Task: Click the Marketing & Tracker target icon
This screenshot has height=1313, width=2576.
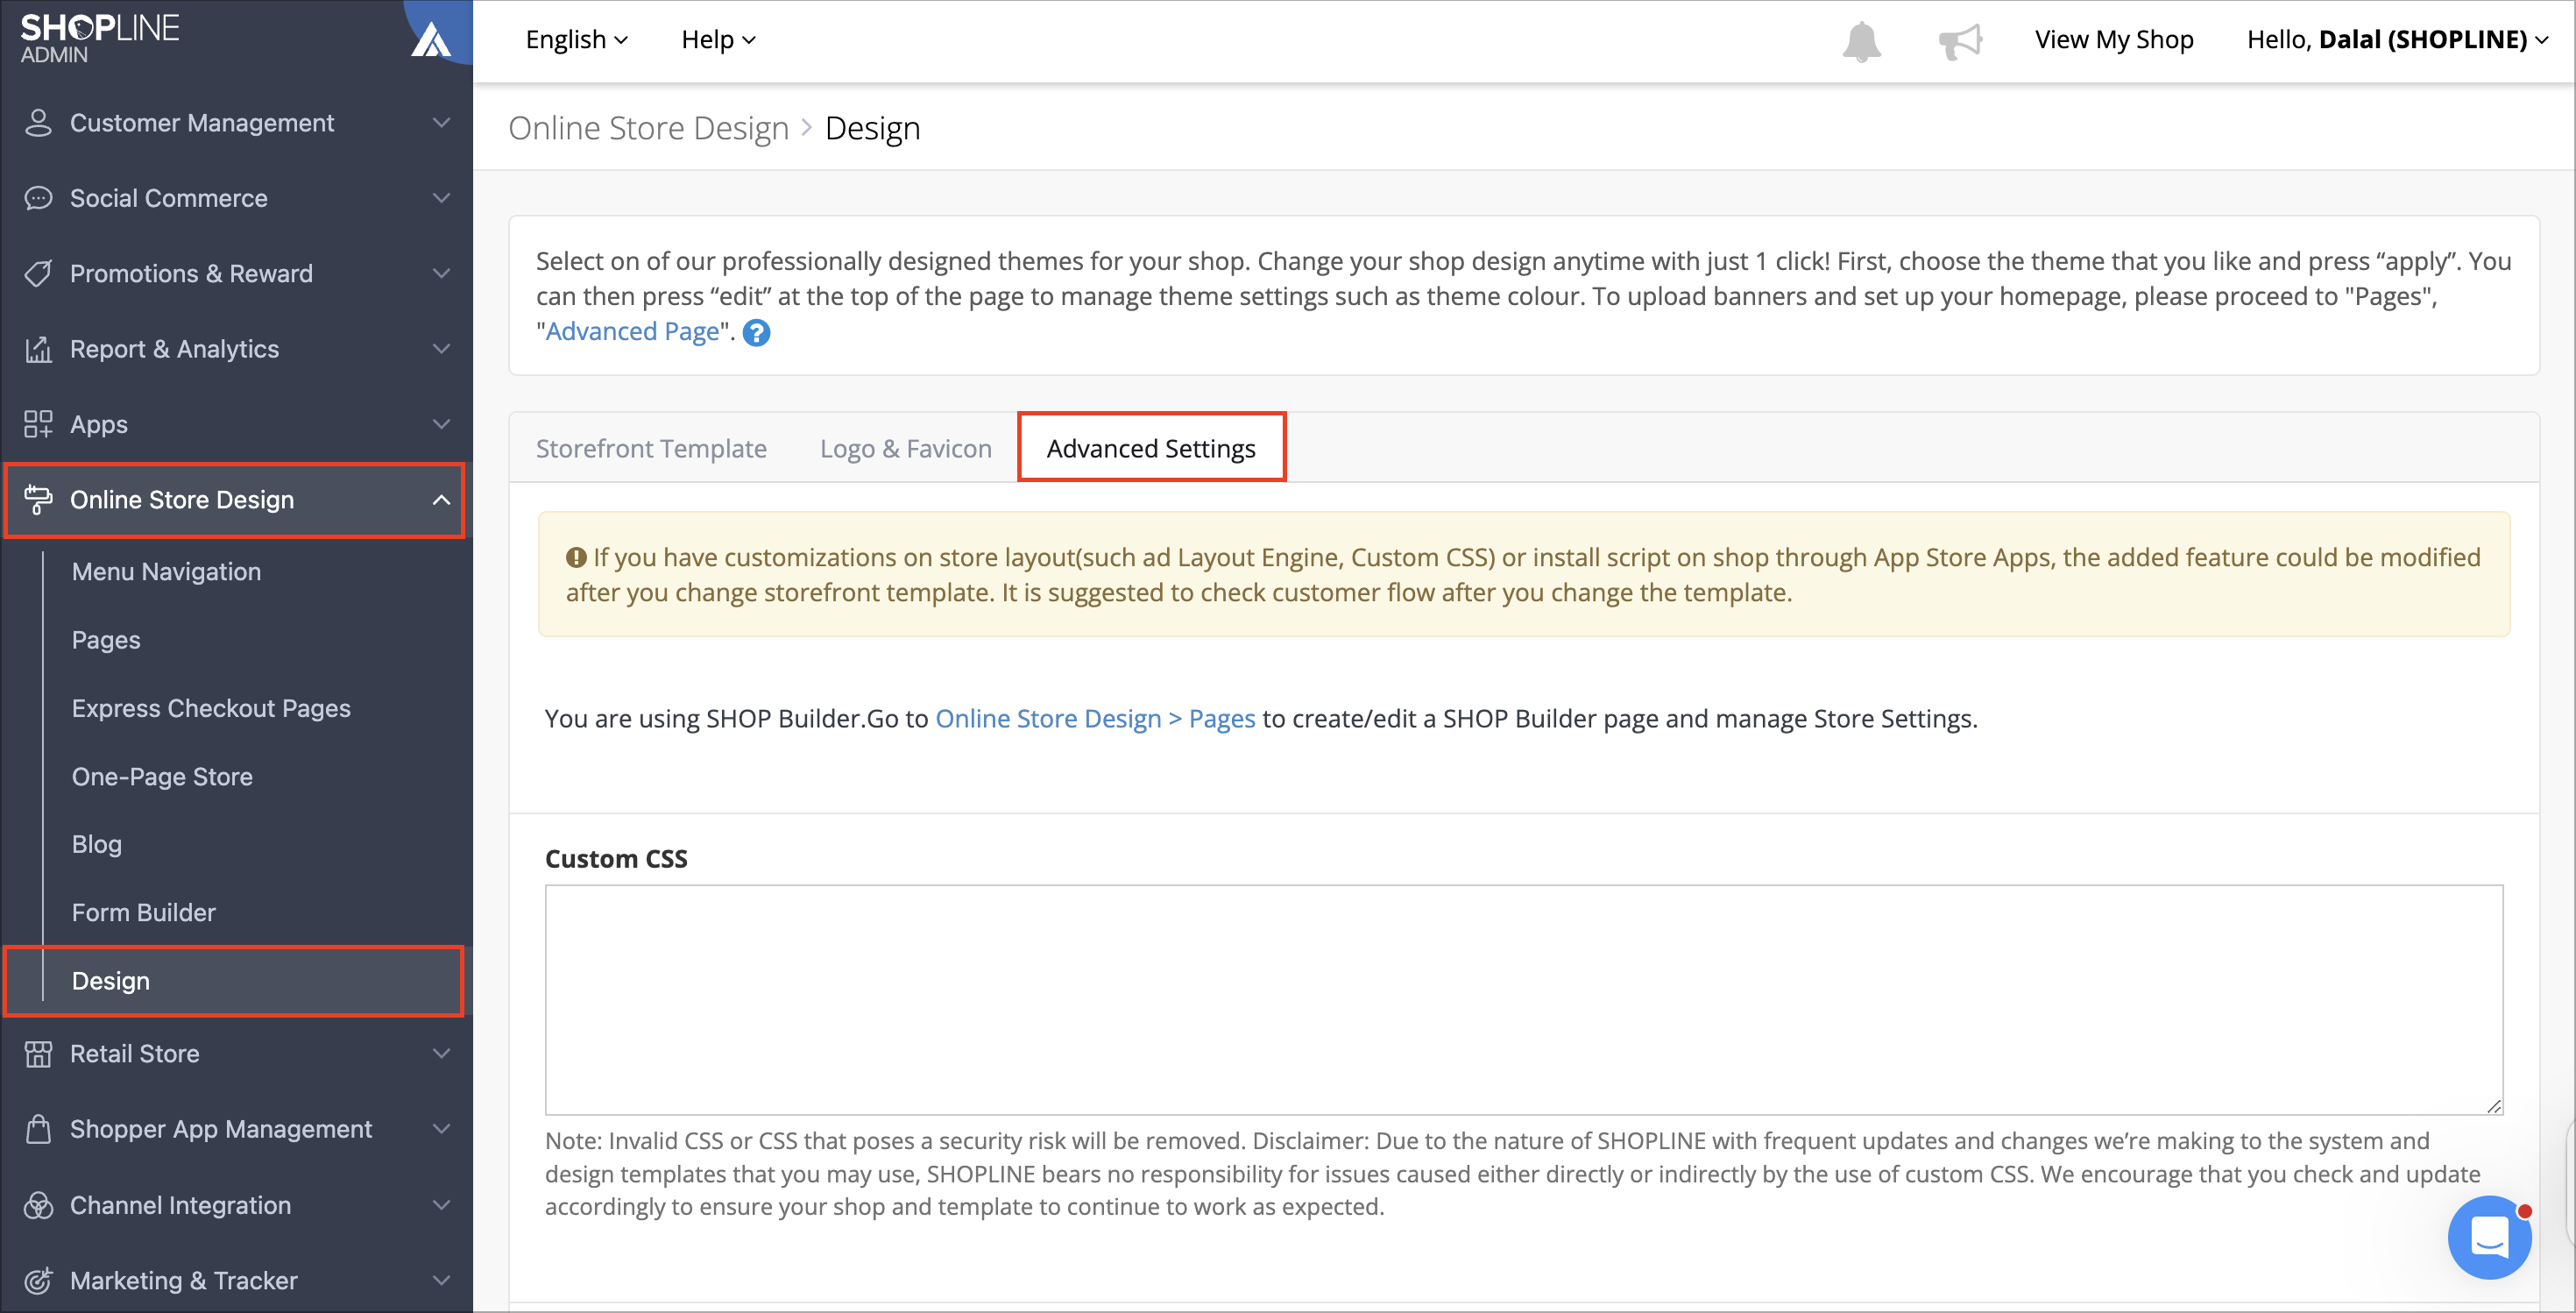Action: point(38,1280)
